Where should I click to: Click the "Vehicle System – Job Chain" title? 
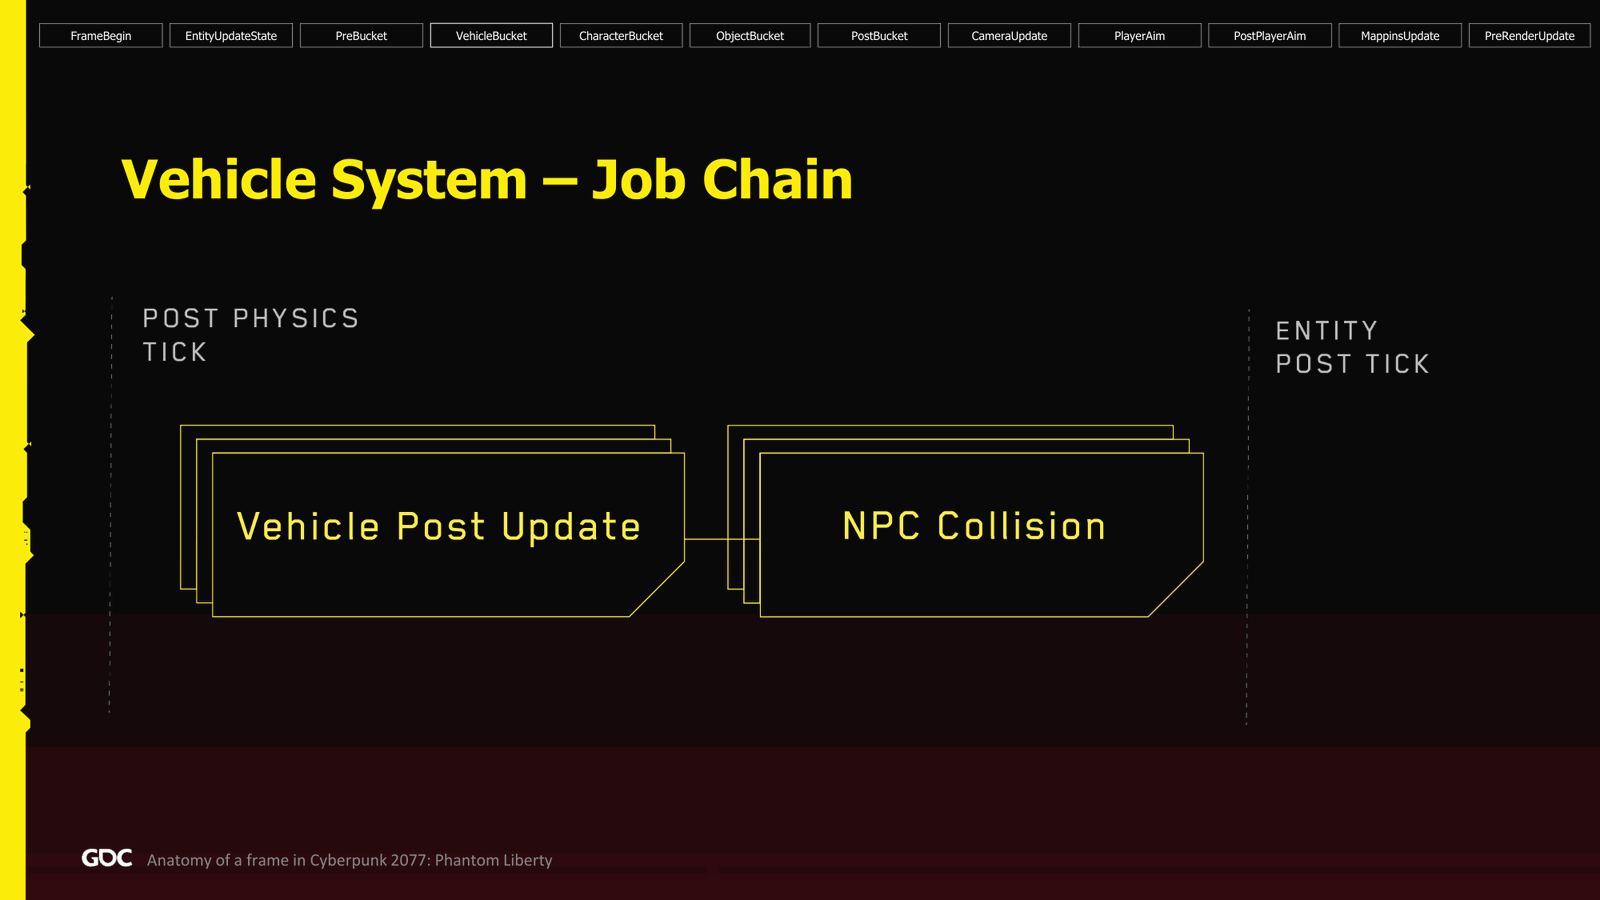pyautogui.click(x=487, y=180)
